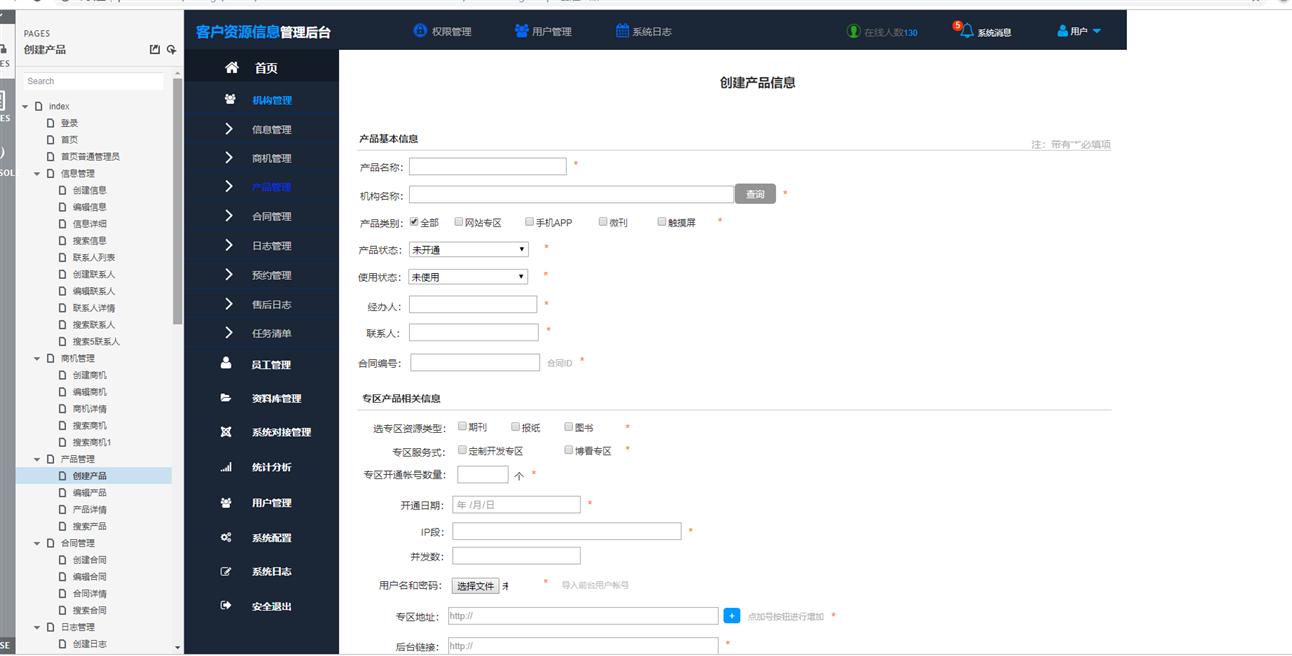1292x656 pixels.
Task: Click the green online-users icon
Action: (x=853, y=31)
